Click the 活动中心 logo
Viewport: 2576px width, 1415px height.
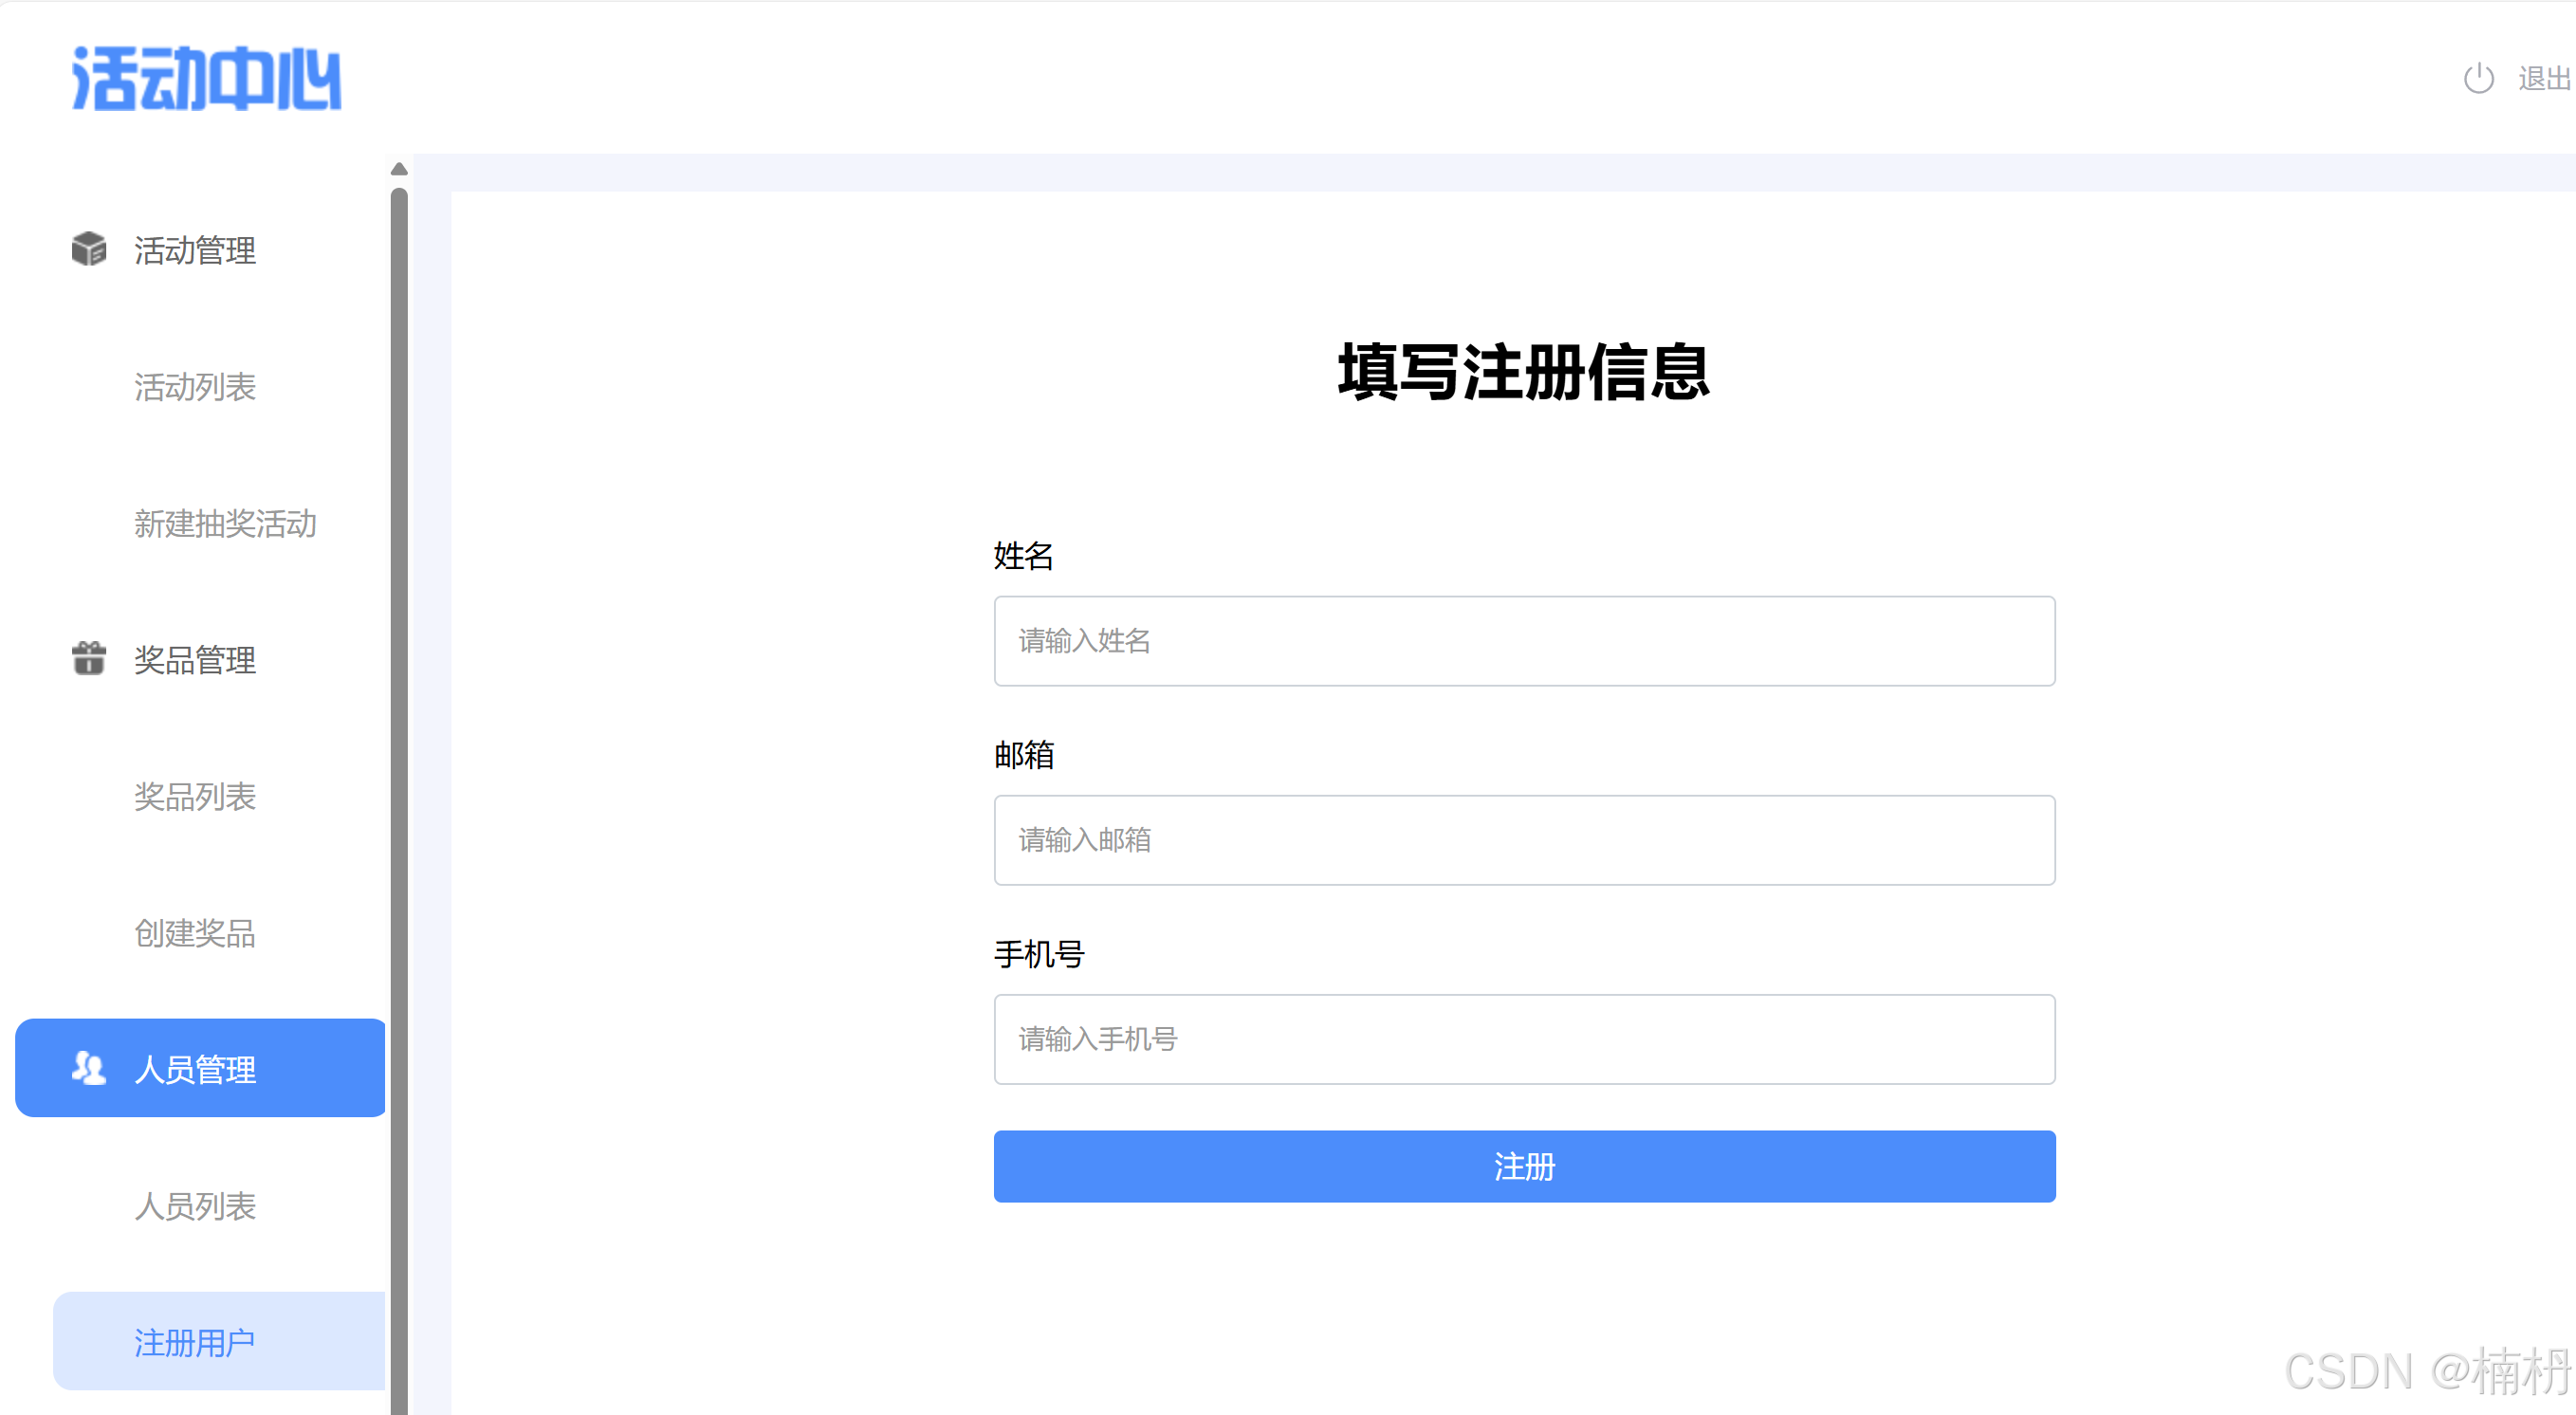[x=206, y=78]
